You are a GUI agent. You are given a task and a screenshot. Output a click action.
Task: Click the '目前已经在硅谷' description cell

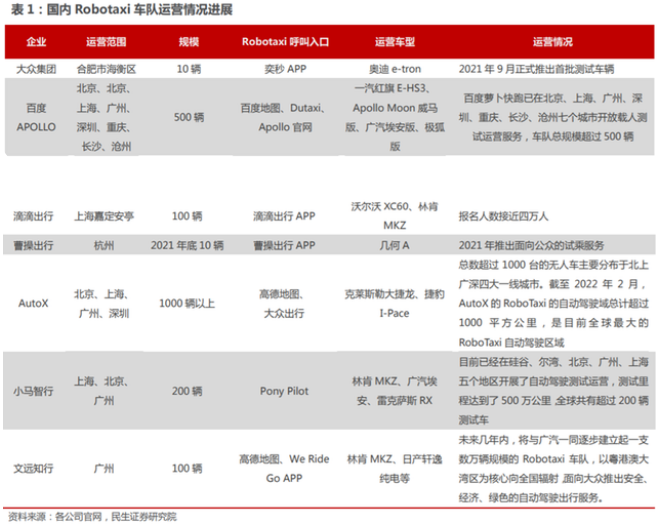coord(554,391)
